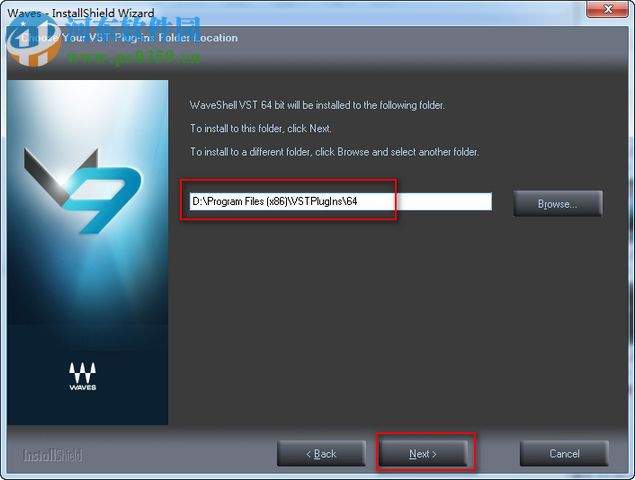Image resolution: width=635 pixels, height=480 pixels.
Task: Click the Next button to continue installation
Action: click(423, 453)
